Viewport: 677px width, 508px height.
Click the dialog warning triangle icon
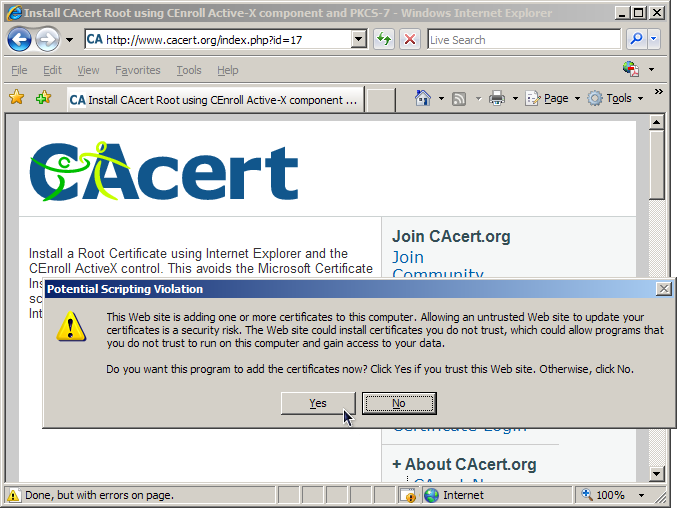(x=71, y=326)
